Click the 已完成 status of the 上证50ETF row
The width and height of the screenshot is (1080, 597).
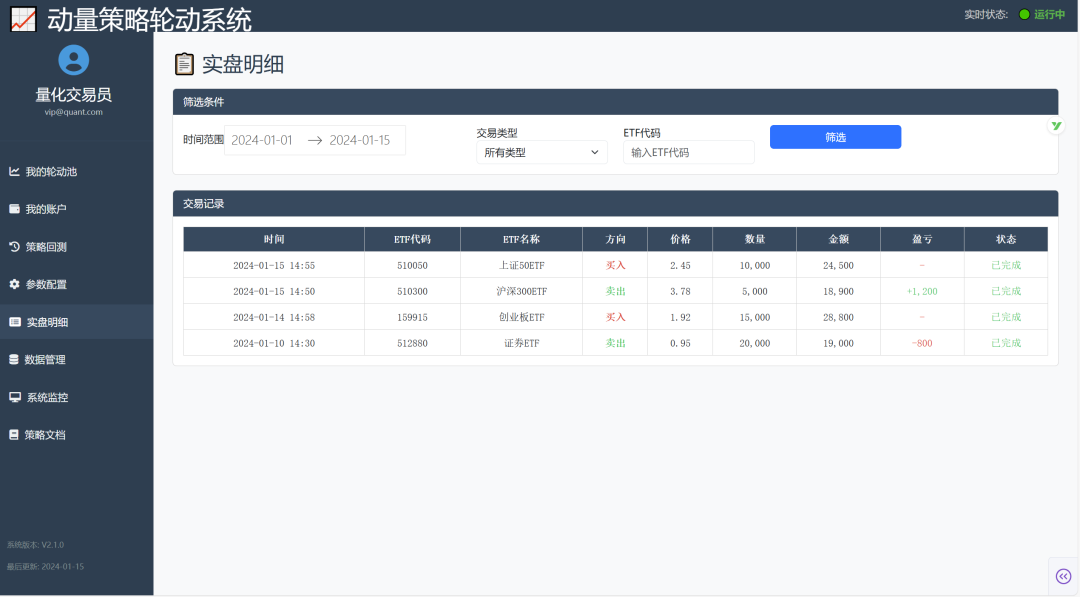(x=1005, y=265)
